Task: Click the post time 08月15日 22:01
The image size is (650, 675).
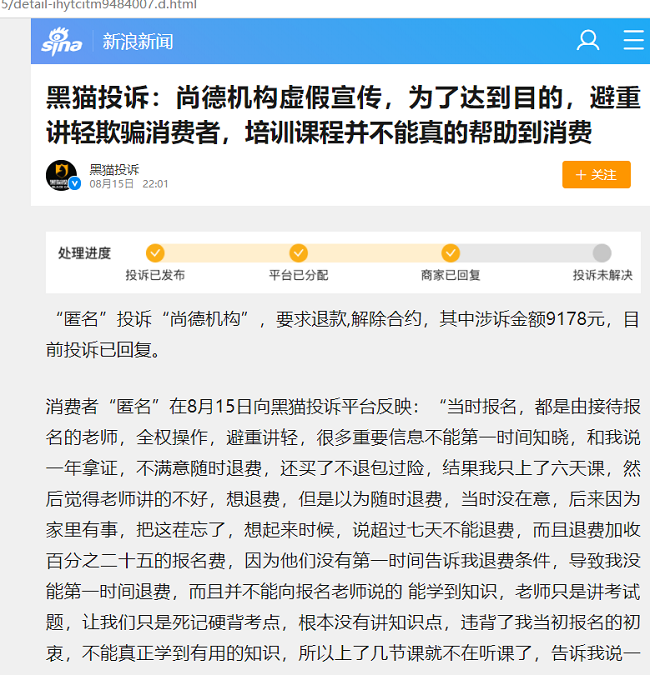Action: pyautogui.click(x=129, y=184)
